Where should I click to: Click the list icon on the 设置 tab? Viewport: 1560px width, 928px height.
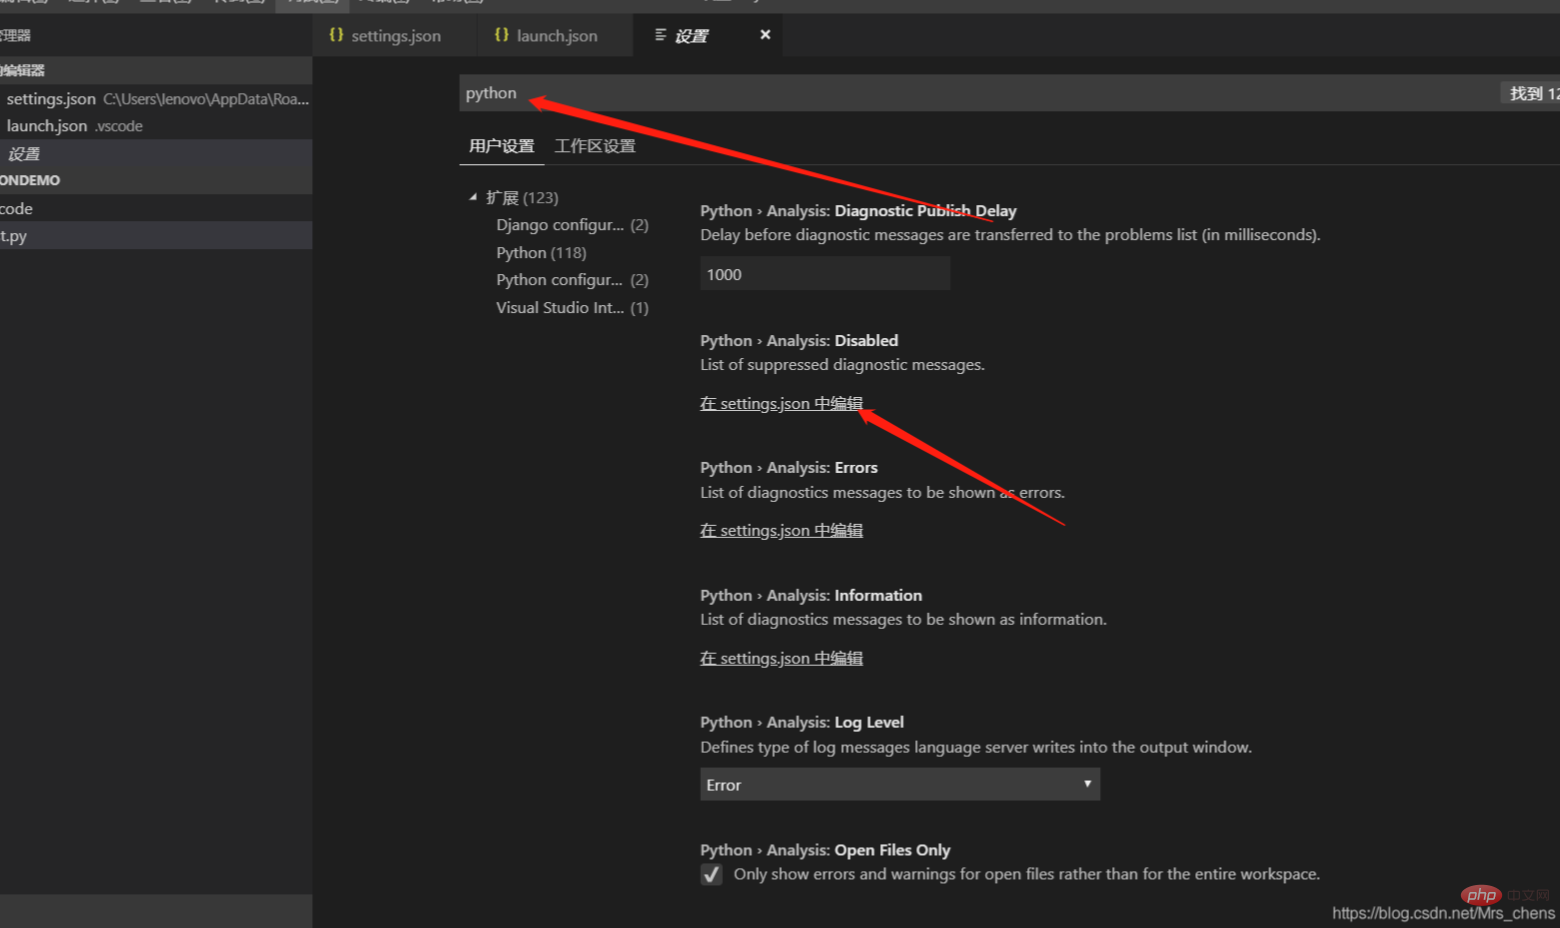pyautogui.click(x=661, y=35)
